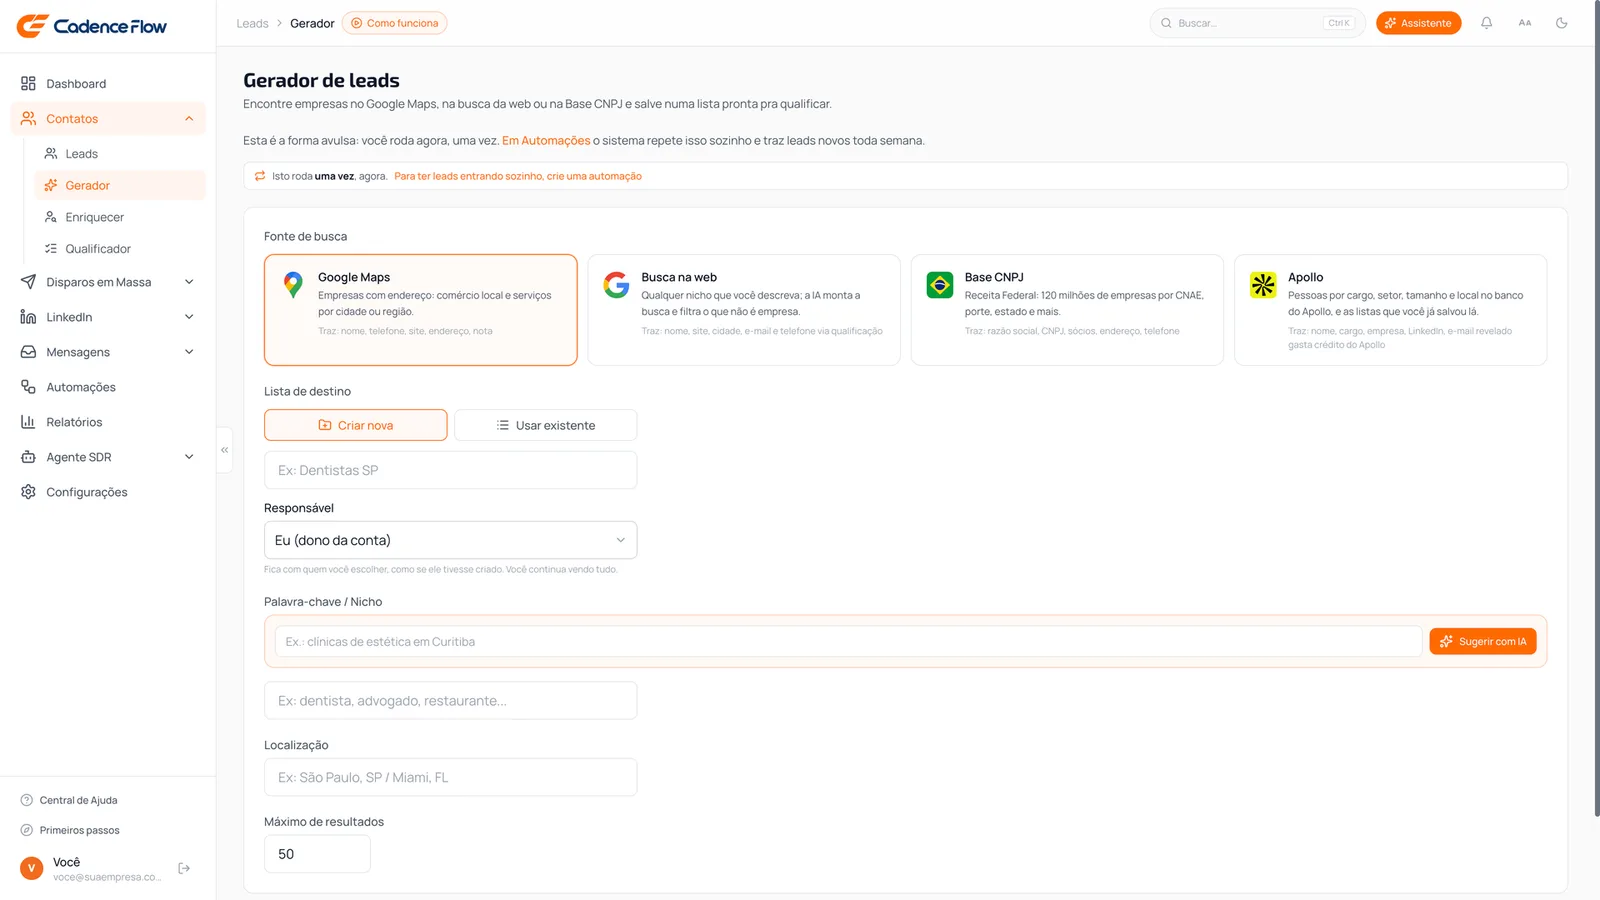Screen dimensions: 1600x900
Task: Open the Relatórios page
Action: click(108, 422)
